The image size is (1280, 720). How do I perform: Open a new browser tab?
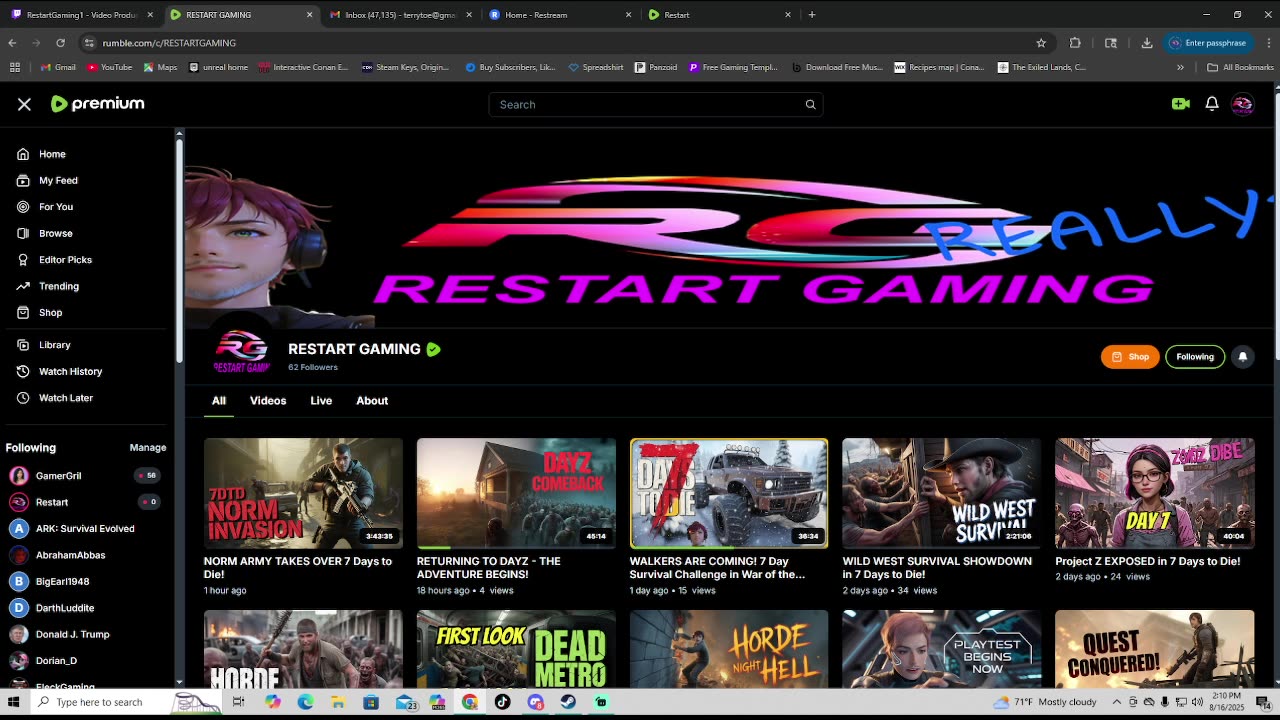coord(812,15)
